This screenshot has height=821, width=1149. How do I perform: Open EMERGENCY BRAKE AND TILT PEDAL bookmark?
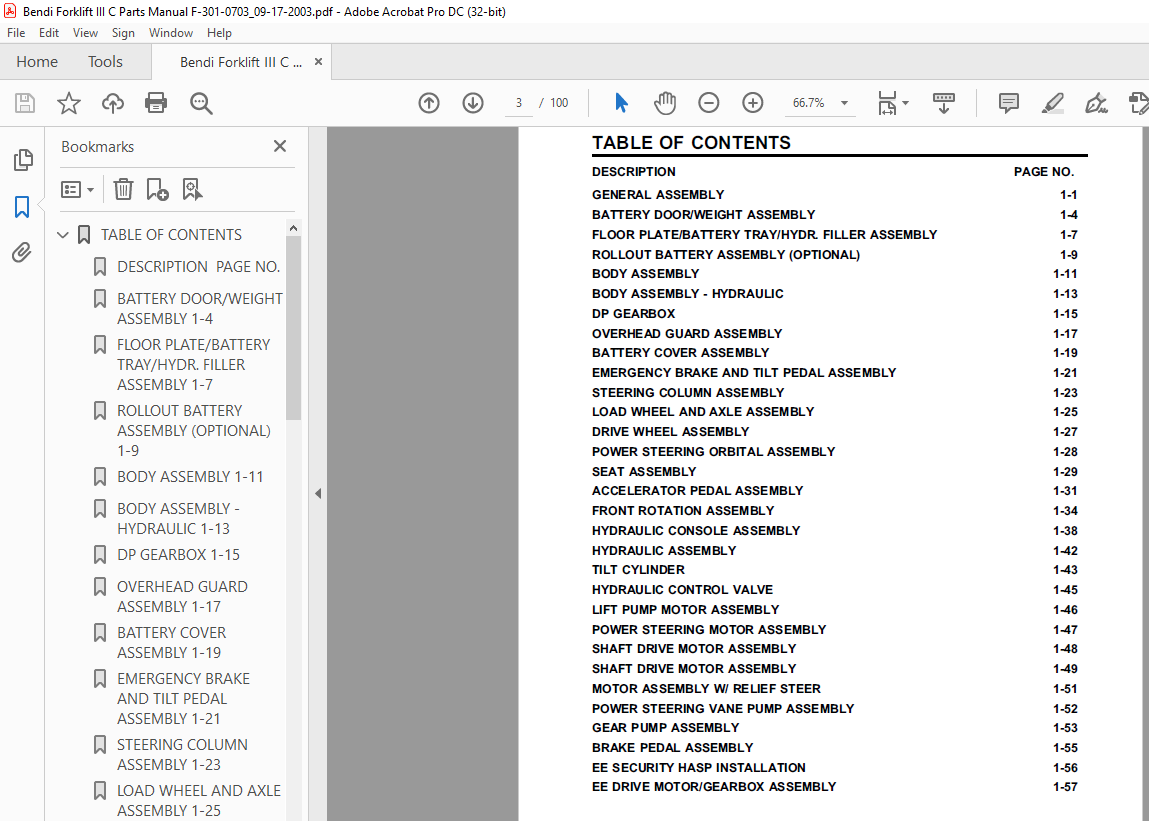pos(183,699)
